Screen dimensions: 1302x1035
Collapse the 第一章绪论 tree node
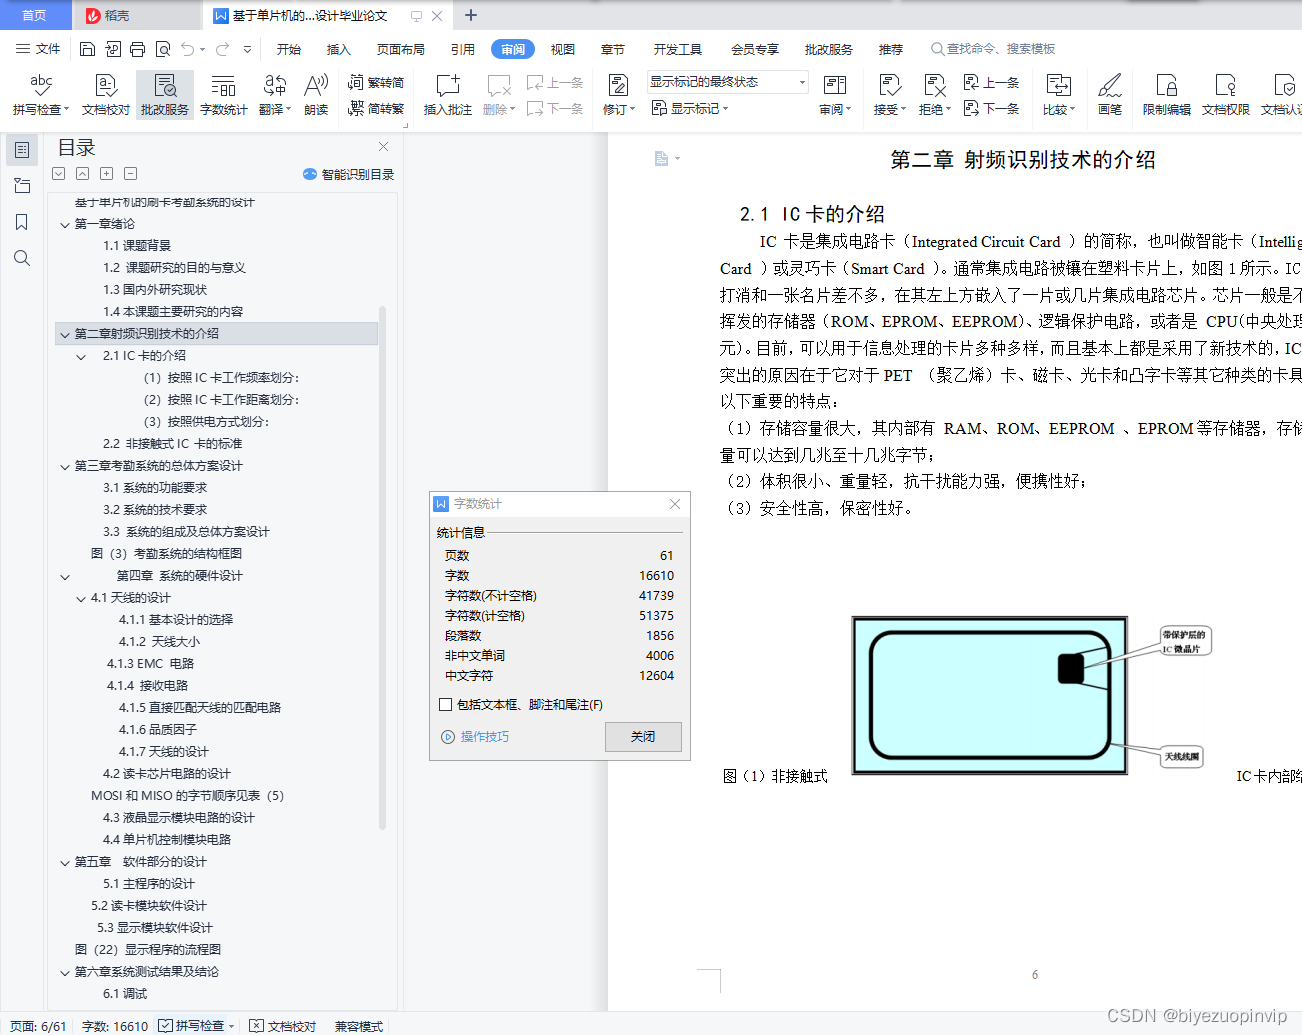click(x=65, y=225)
